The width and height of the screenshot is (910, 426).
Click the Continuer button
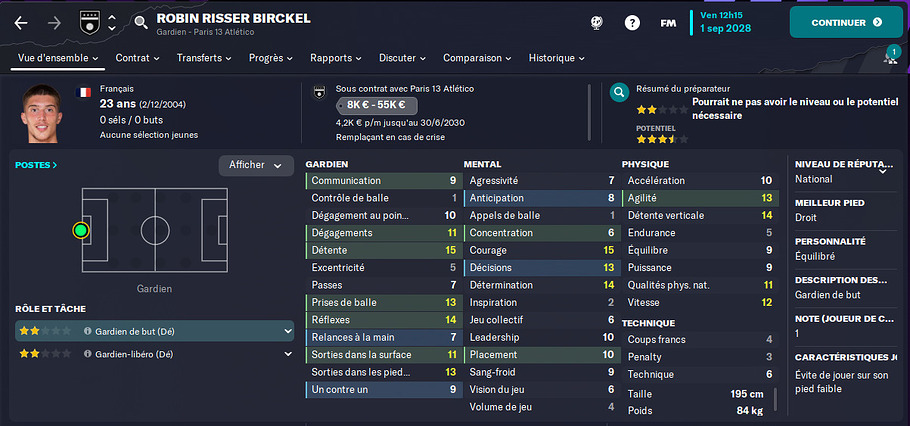(x=846, y=22)
